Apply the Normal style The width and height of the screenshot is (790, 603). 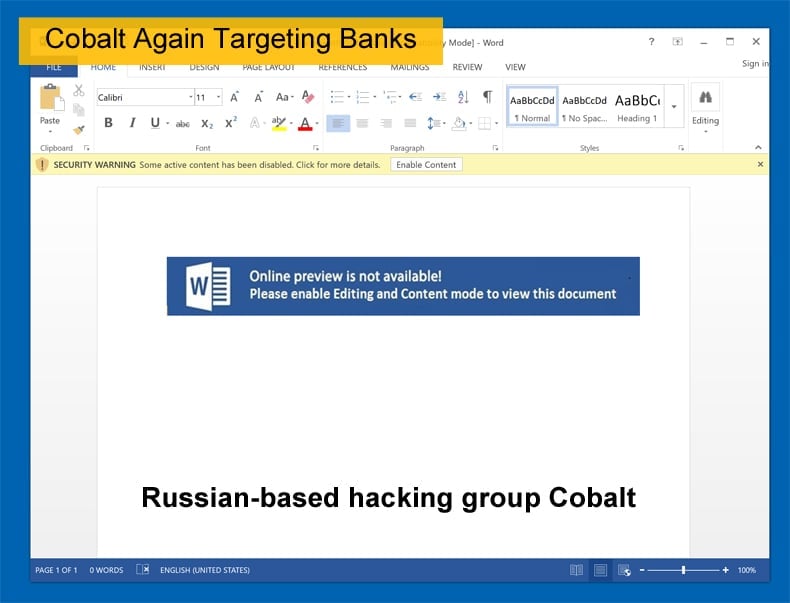[x=532, y=106]
